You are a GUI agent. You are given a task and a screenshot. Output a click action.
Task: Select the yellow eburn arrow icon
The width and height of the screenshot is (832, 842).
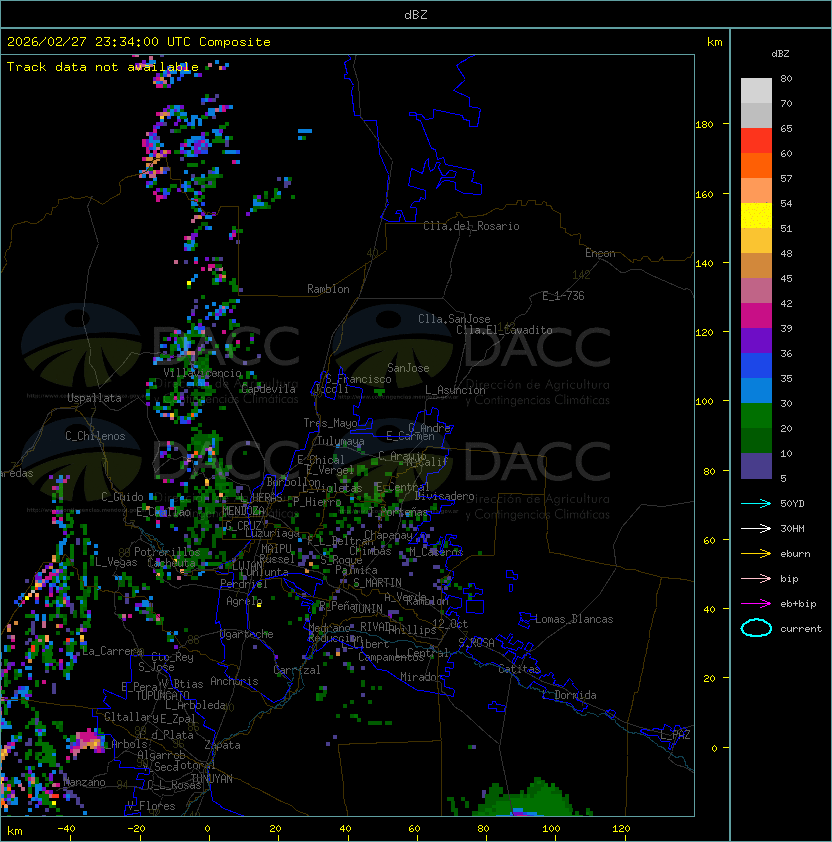coord(756,554)
